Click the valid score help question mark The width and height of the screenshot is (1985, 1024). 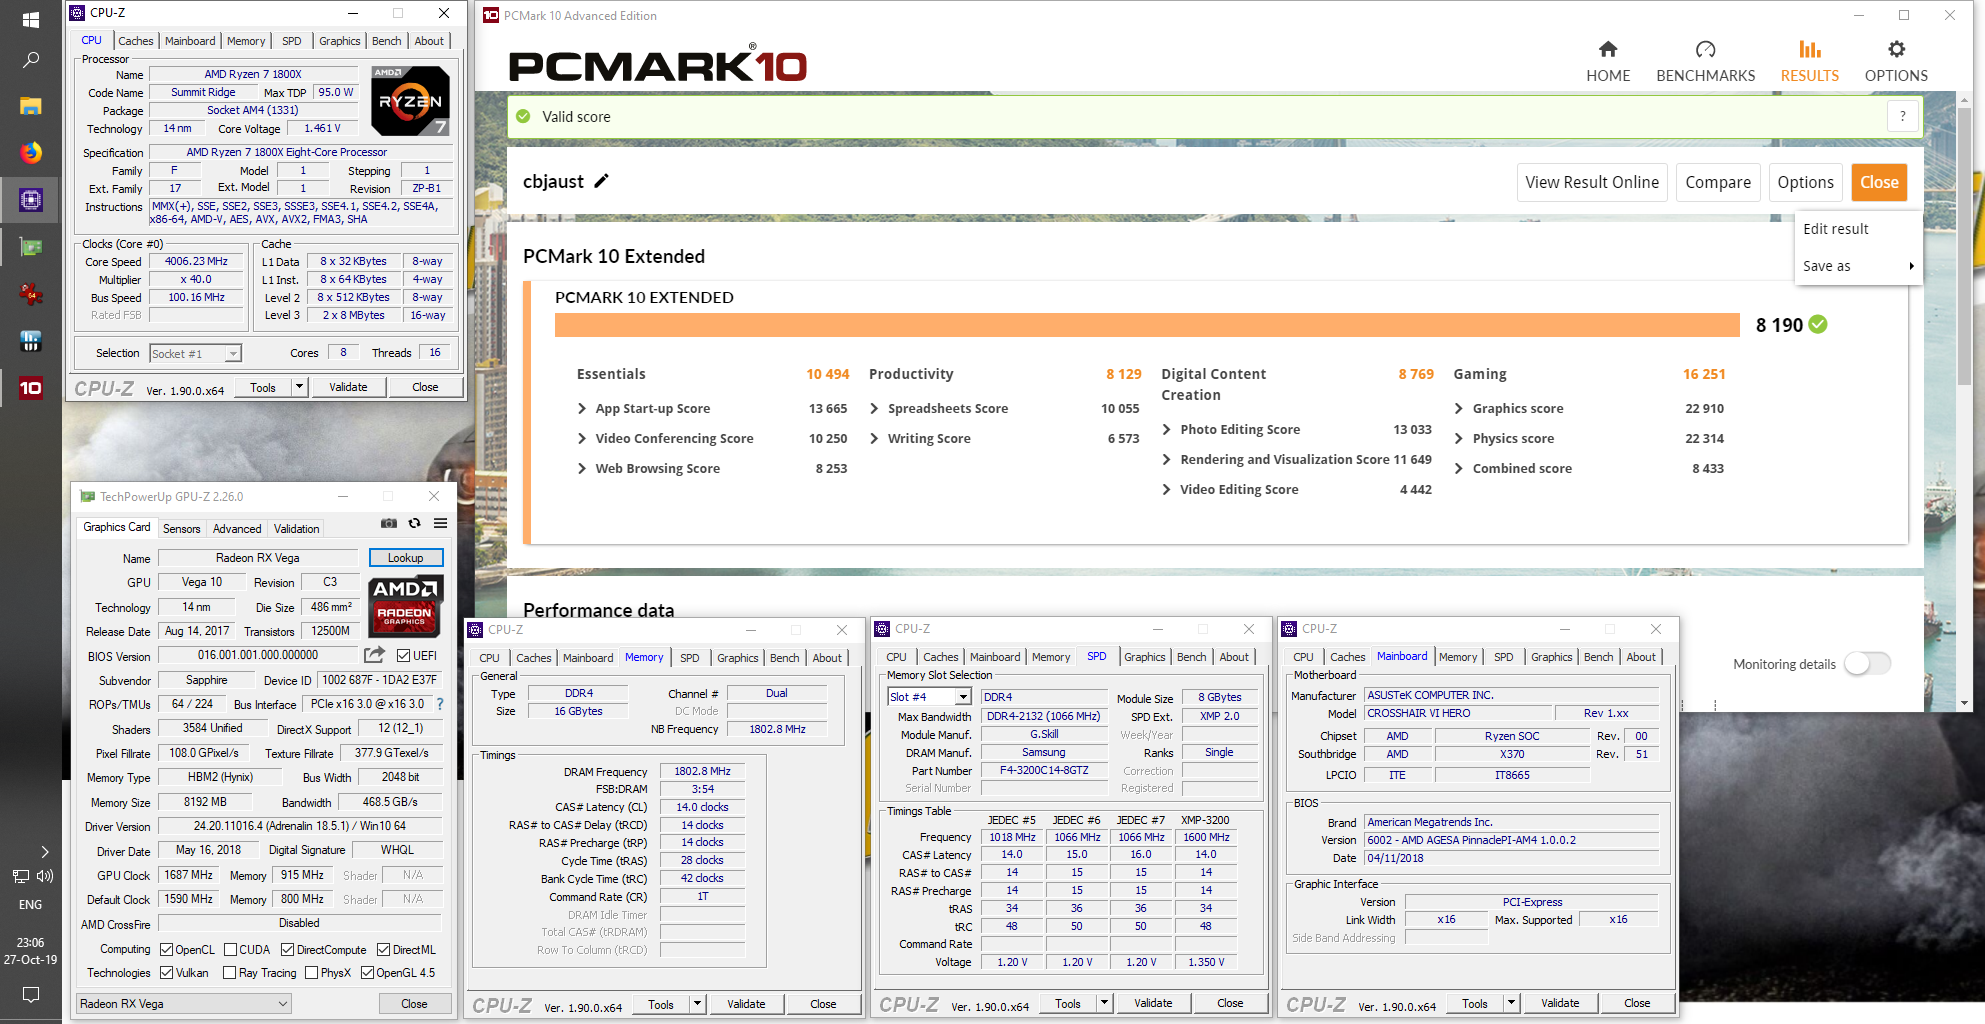(x=1902, y=116)
